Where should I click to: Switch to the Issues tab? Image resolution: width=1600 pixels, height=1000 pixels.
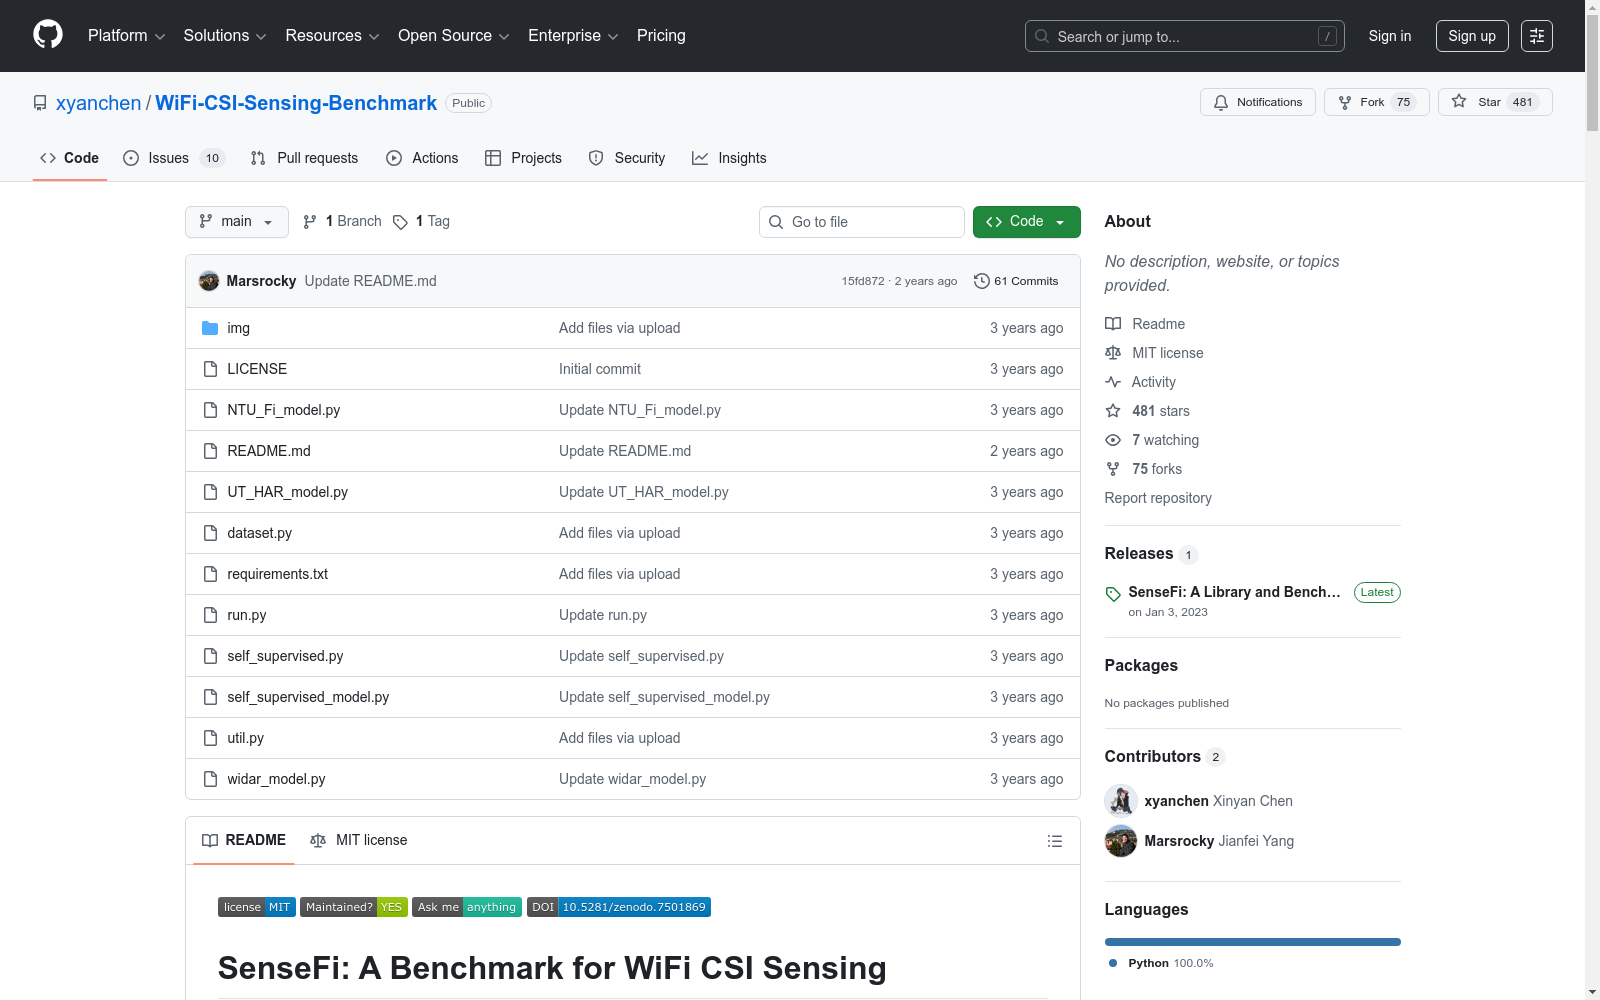point(174,158)
